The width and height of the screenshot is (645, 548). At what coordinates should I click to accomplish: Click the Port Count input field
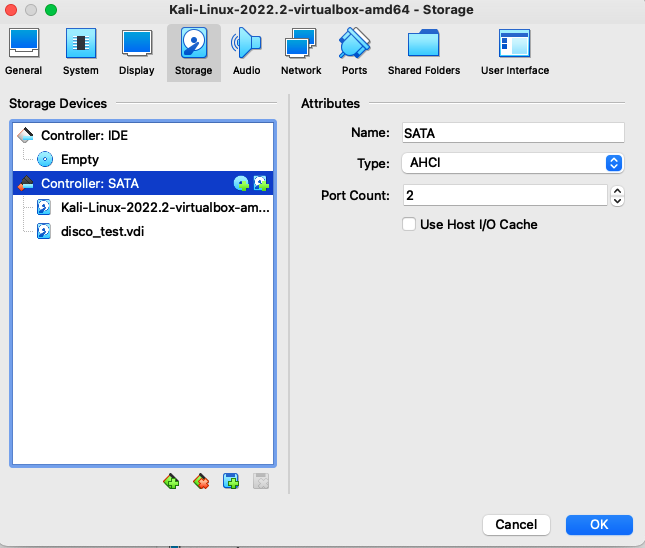pyautogui.click(x=505, y=195)
